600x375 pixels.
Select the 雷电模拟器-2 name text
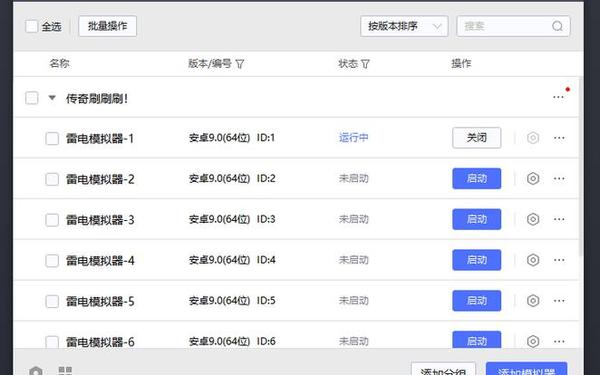coord(100,179)
